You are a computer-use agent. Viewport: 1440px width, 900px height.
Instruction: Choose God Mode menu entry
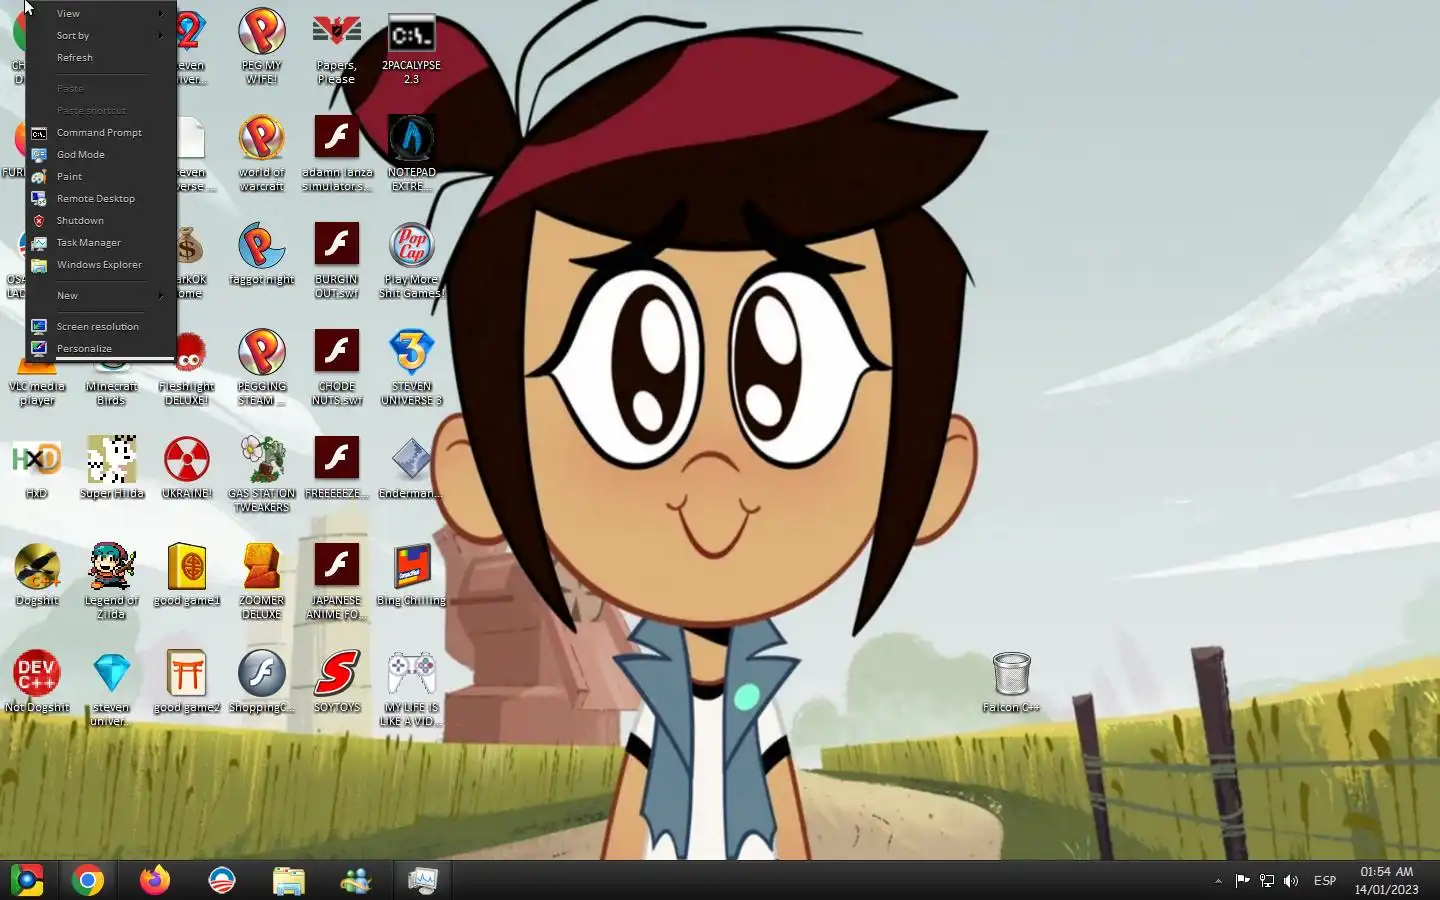coord(100,154)
